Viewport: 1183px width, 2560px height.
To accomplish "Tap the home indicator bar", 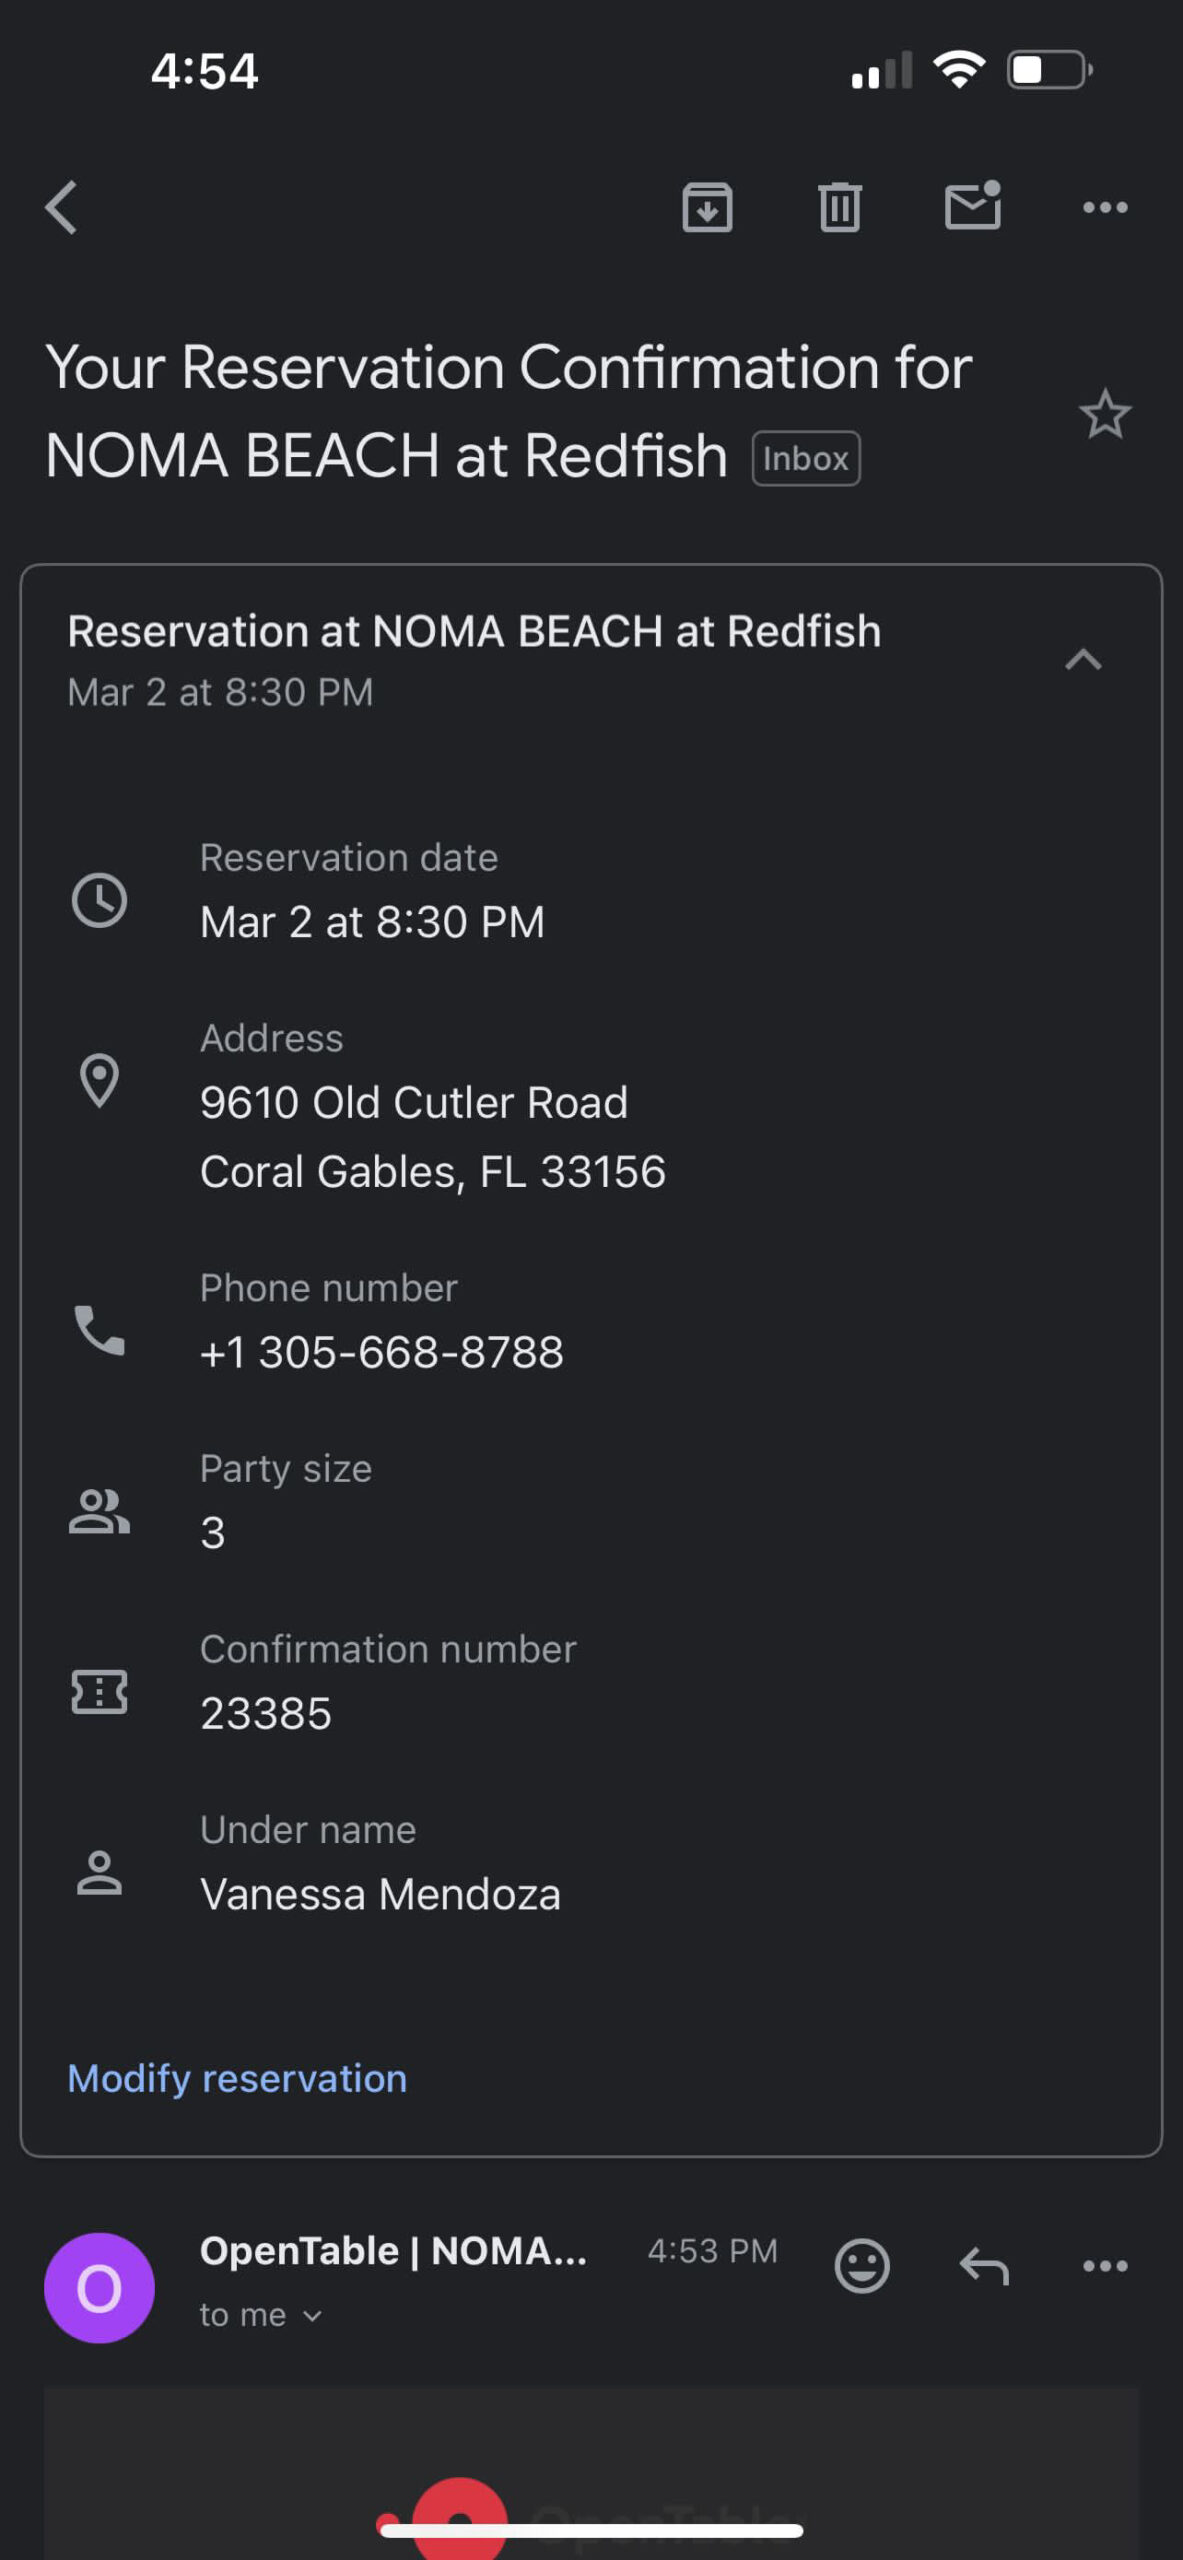I will click(591, 2531).
